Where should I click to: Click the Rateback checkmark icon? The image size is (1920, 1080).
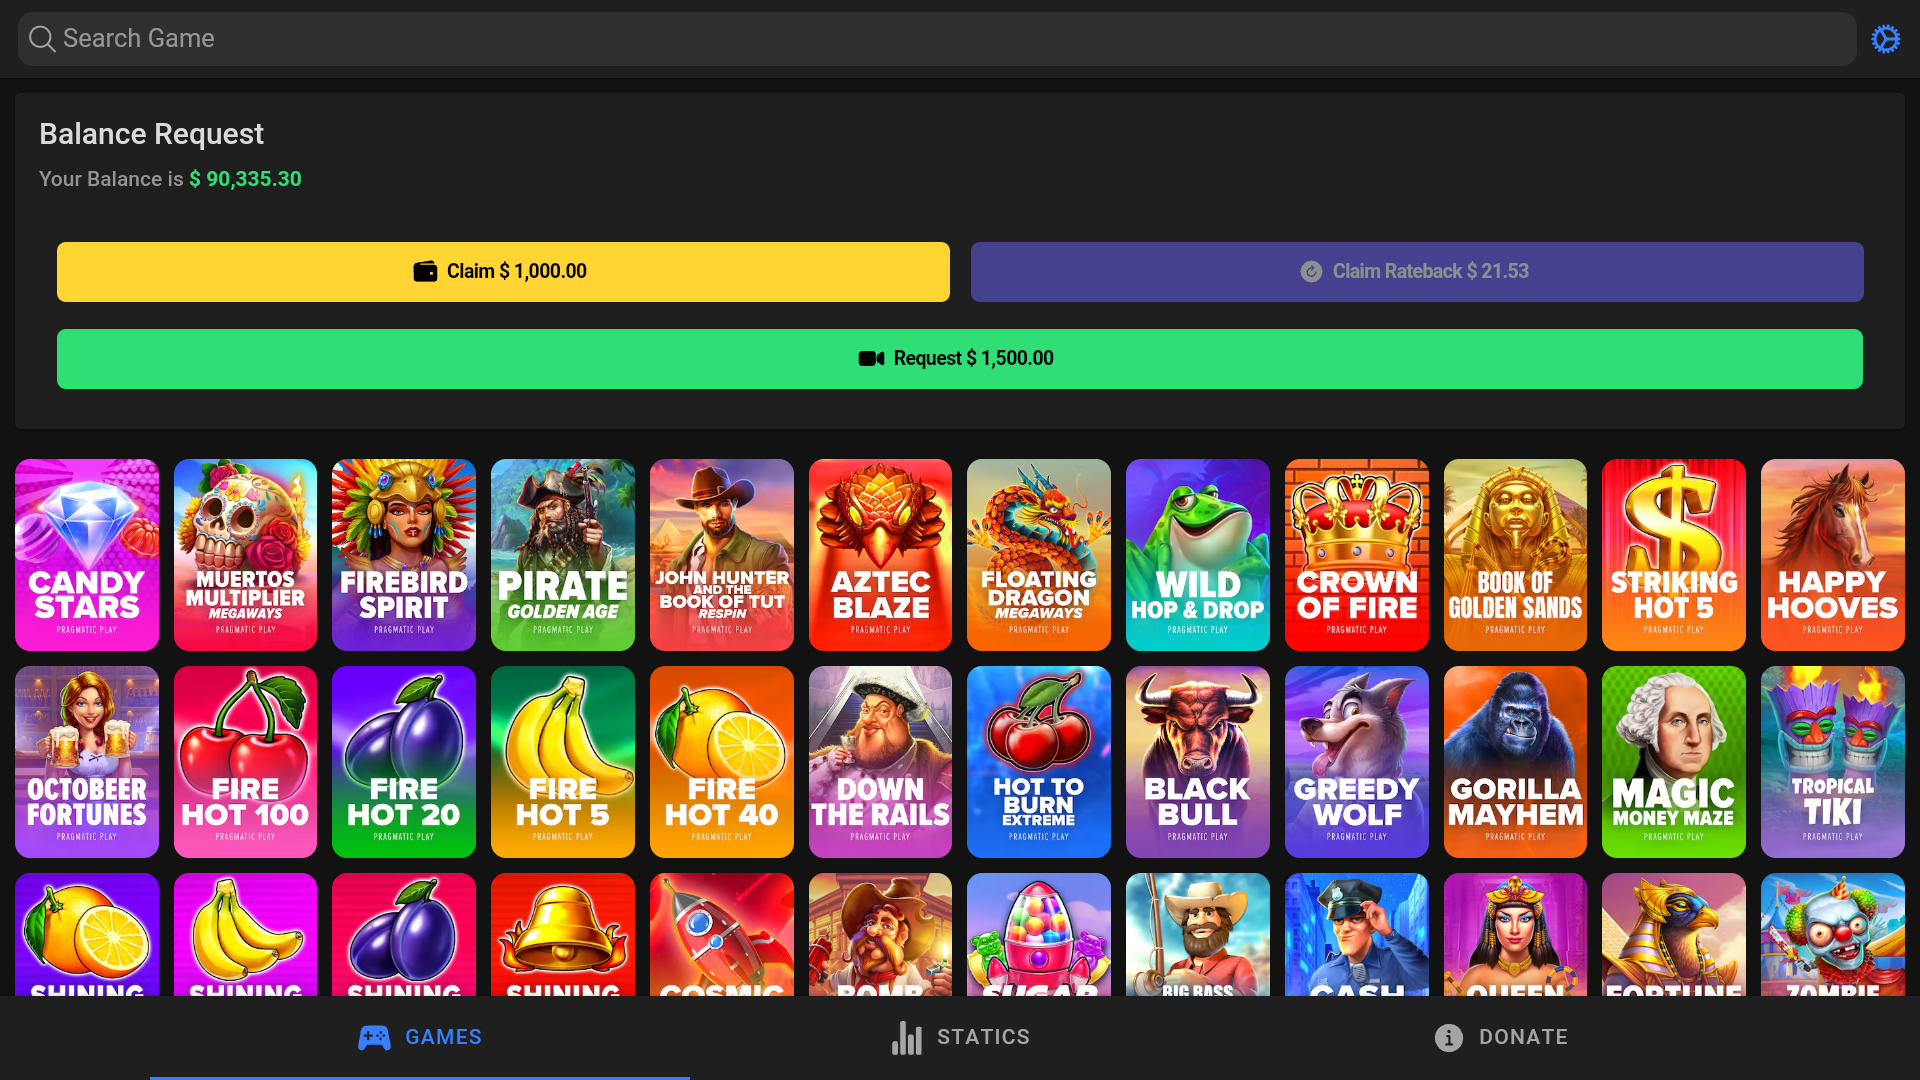click(x=1311, y=271)
